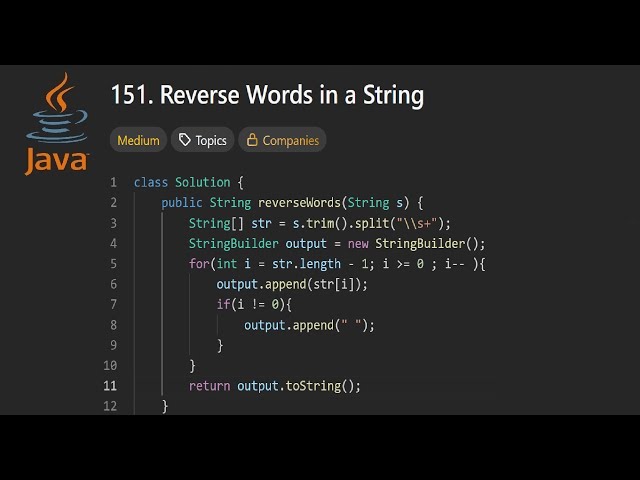Click 'output.append(str[i]);' on line 6
The image size is (640, 480).
pyautogui.click(x=292, y=284)
